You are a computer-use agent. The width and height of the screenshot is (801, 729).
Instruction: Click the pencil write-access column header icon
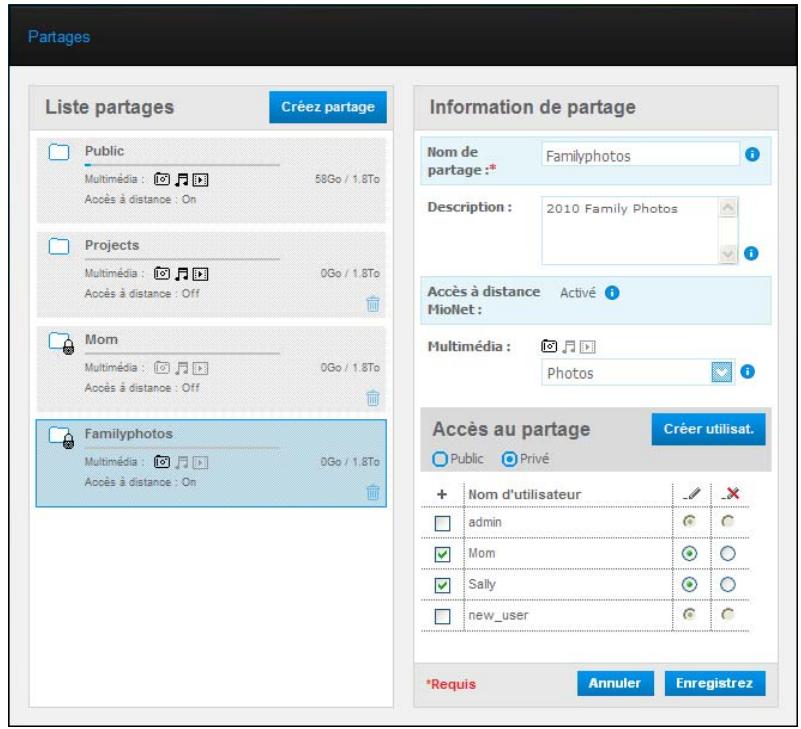tap(691, 493)
